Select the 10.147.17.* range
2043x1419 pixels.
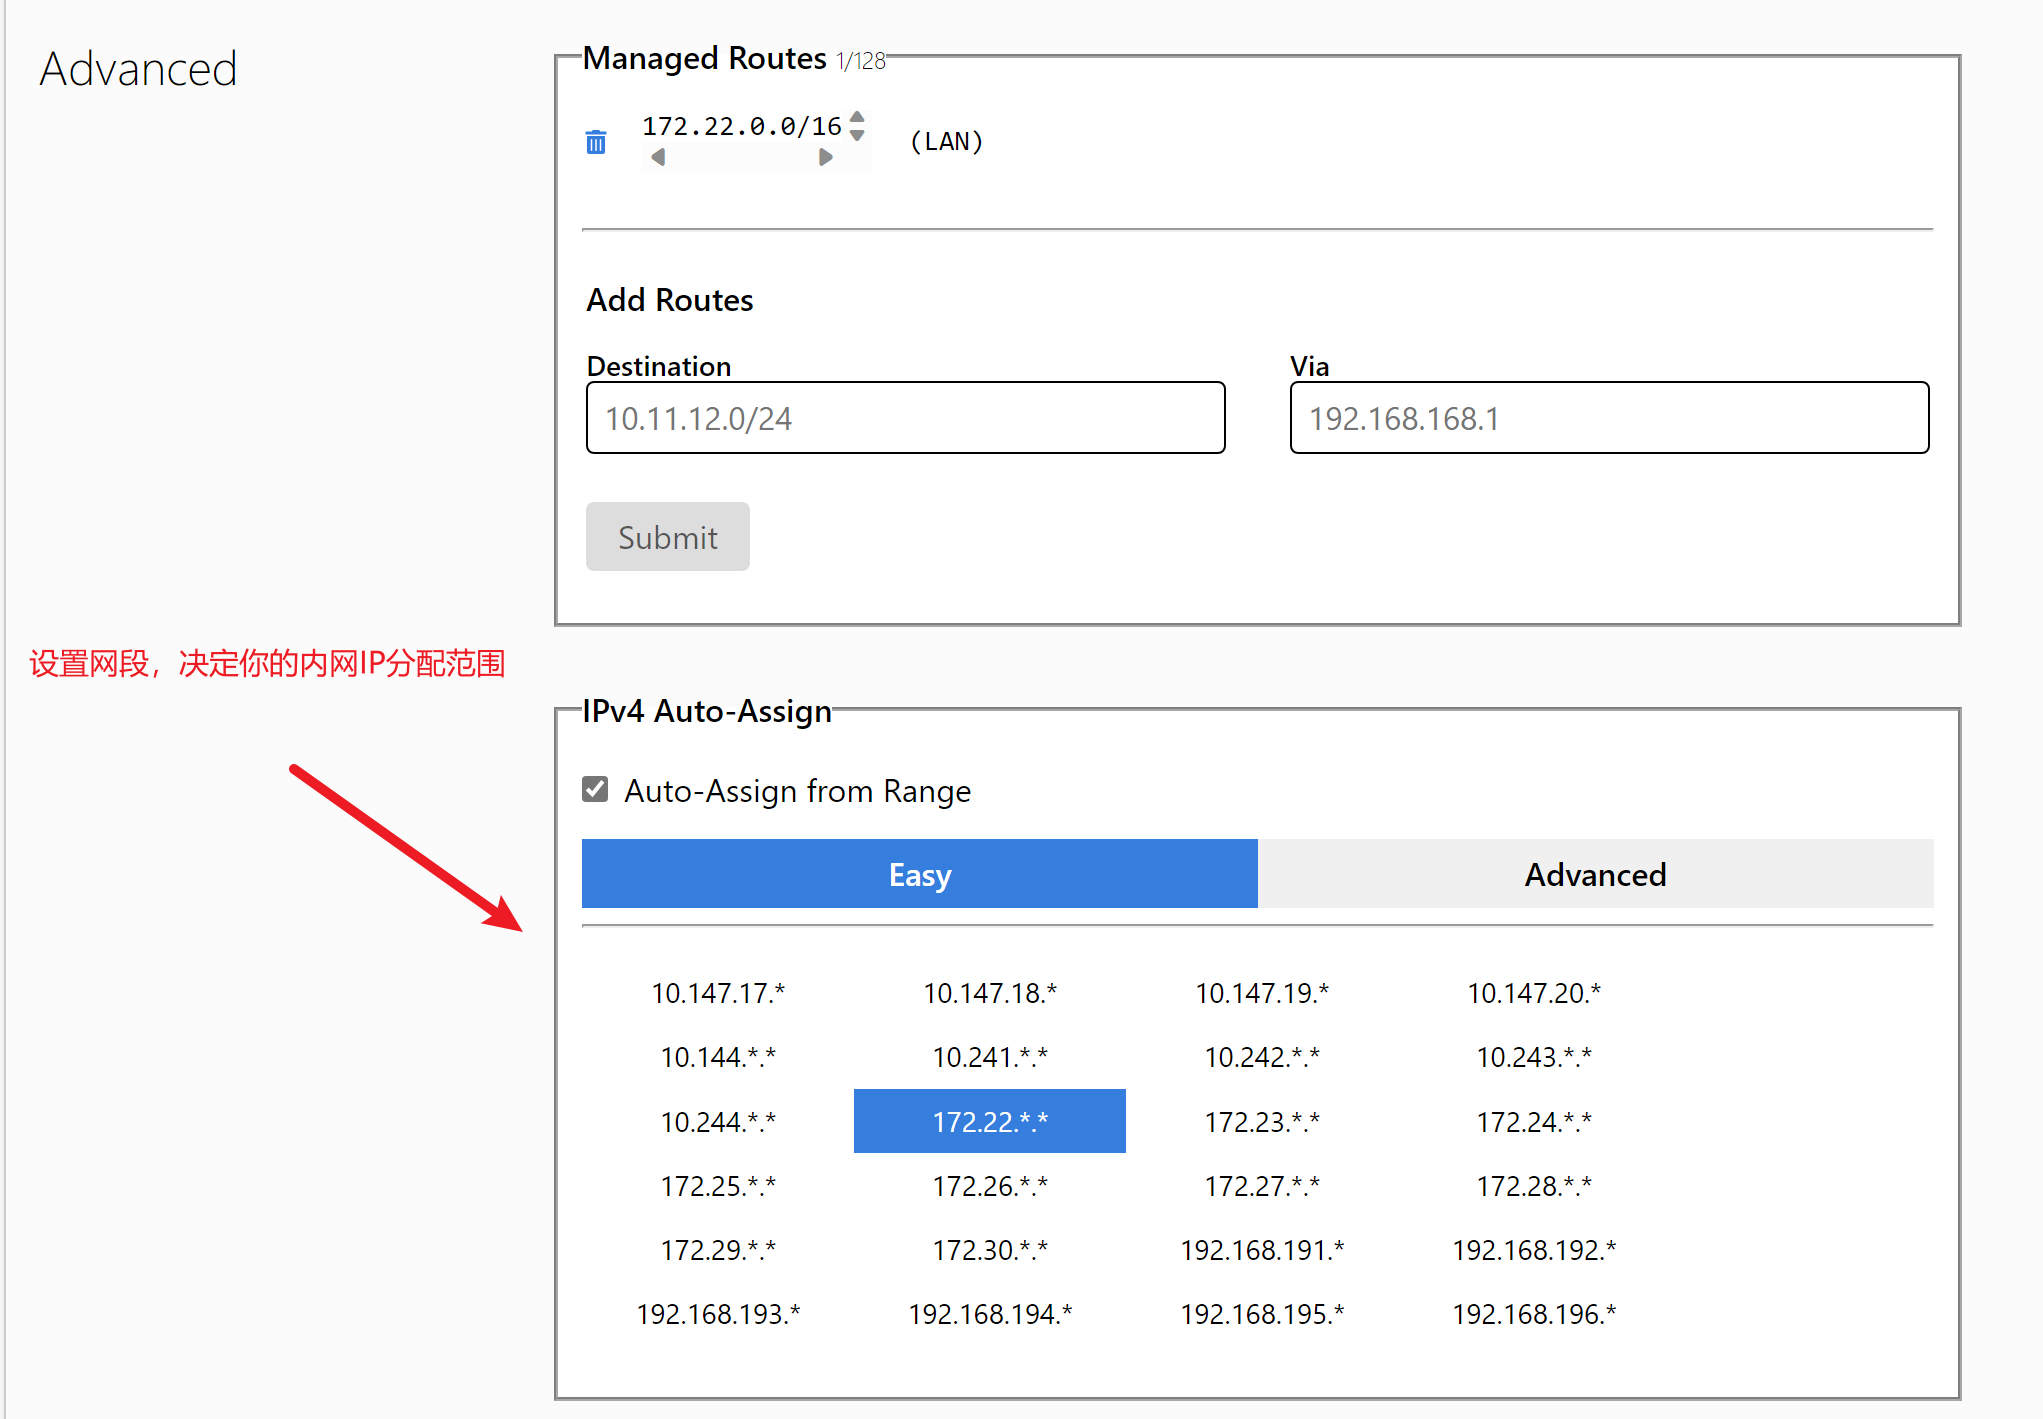[718, 993]
